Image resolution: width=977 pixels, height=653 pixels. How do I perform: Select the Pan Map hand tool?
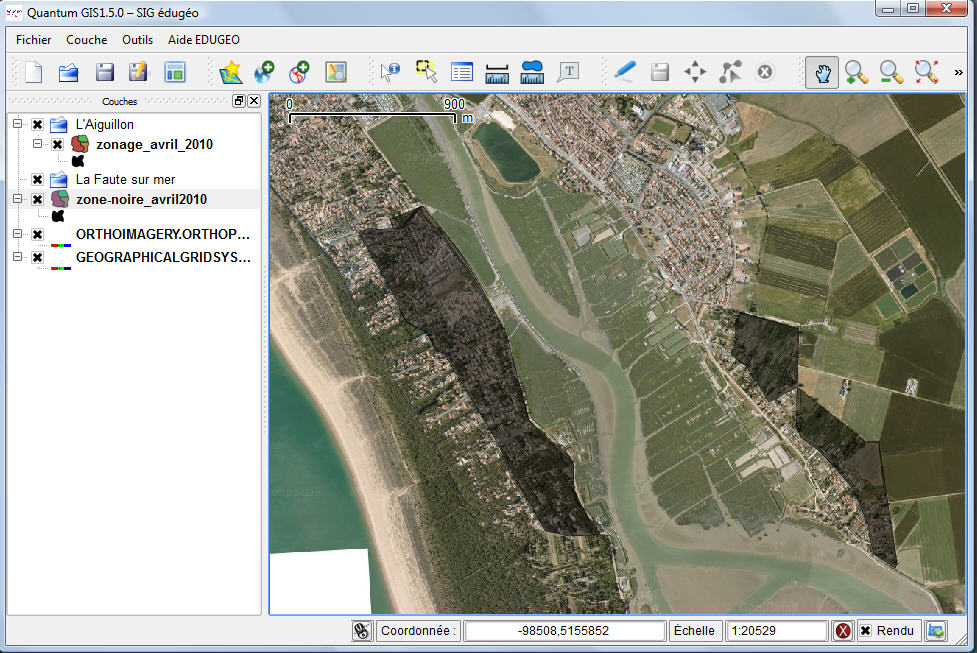click(x=822, y=72)
